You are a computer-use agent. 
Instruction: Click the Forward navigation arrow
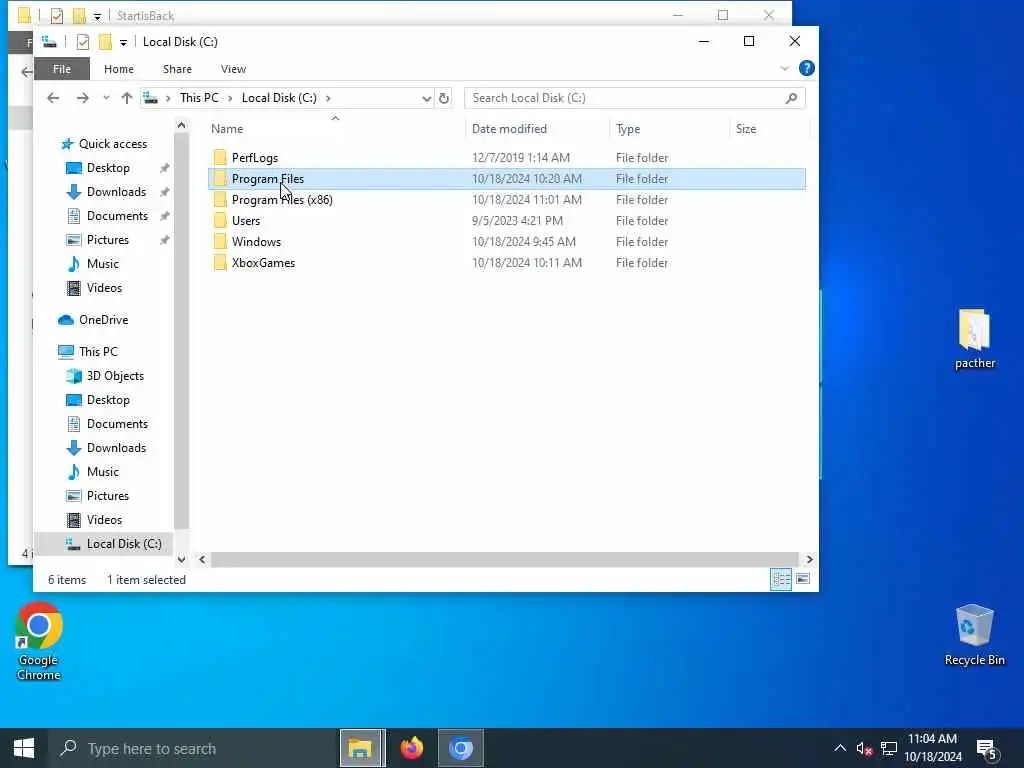pos(82,98)
